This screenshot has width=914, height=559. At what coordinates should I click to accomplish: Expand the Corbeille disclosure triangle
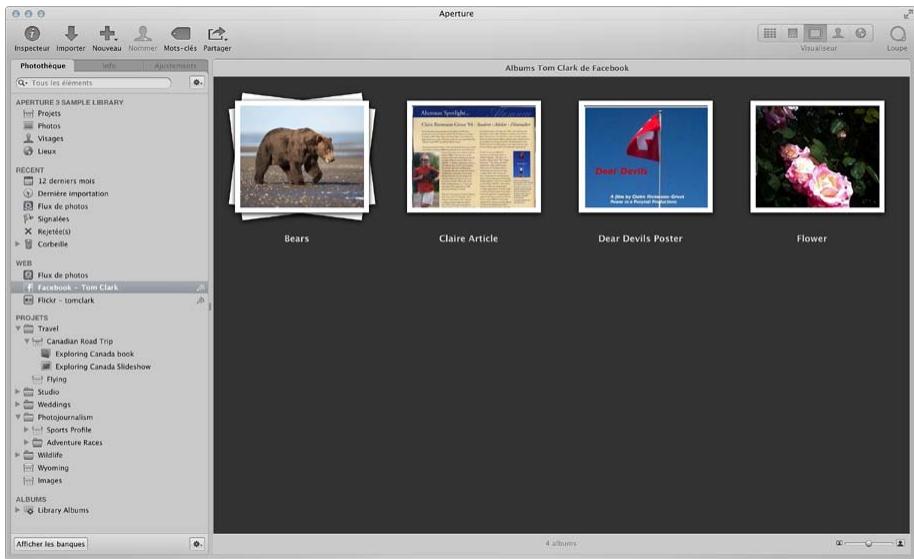click(17, 244)
